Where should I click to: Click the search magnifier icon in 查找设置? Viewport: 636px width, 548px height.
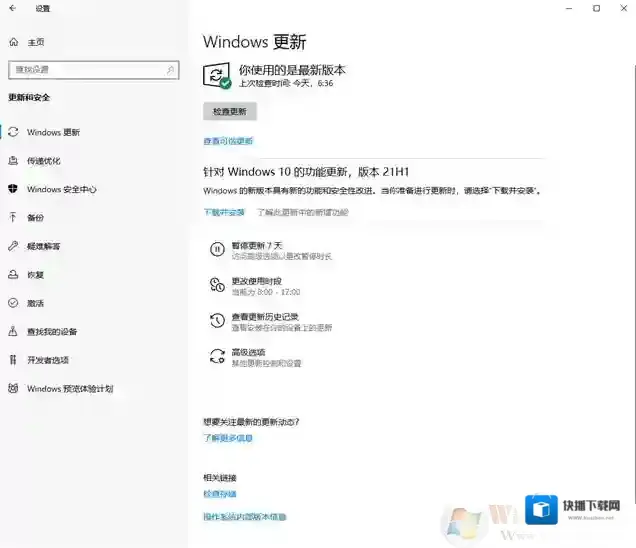click(x=171, y=70)
